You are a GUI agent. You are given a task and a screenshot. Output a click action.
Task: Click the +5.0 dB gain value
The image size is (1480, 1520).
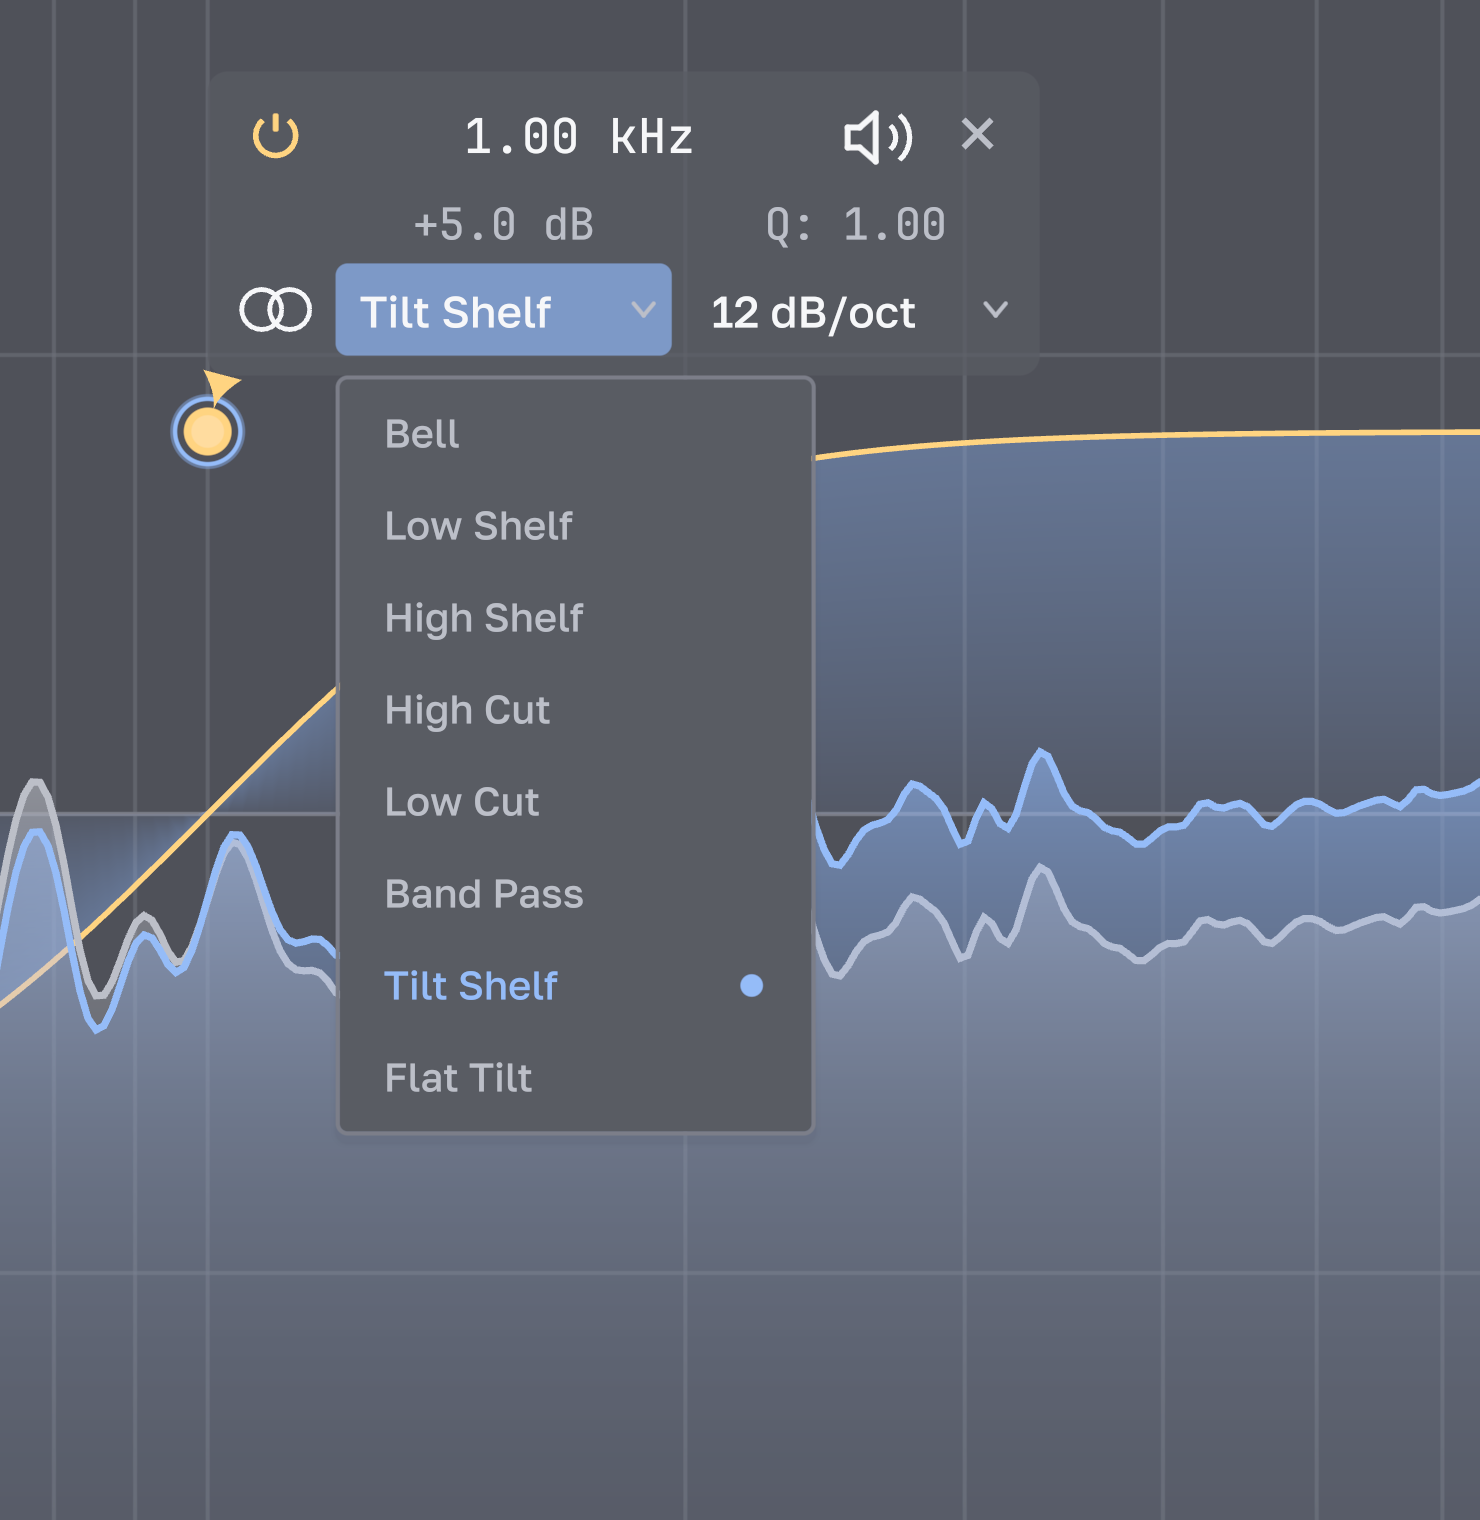click(x=504, y=225)
